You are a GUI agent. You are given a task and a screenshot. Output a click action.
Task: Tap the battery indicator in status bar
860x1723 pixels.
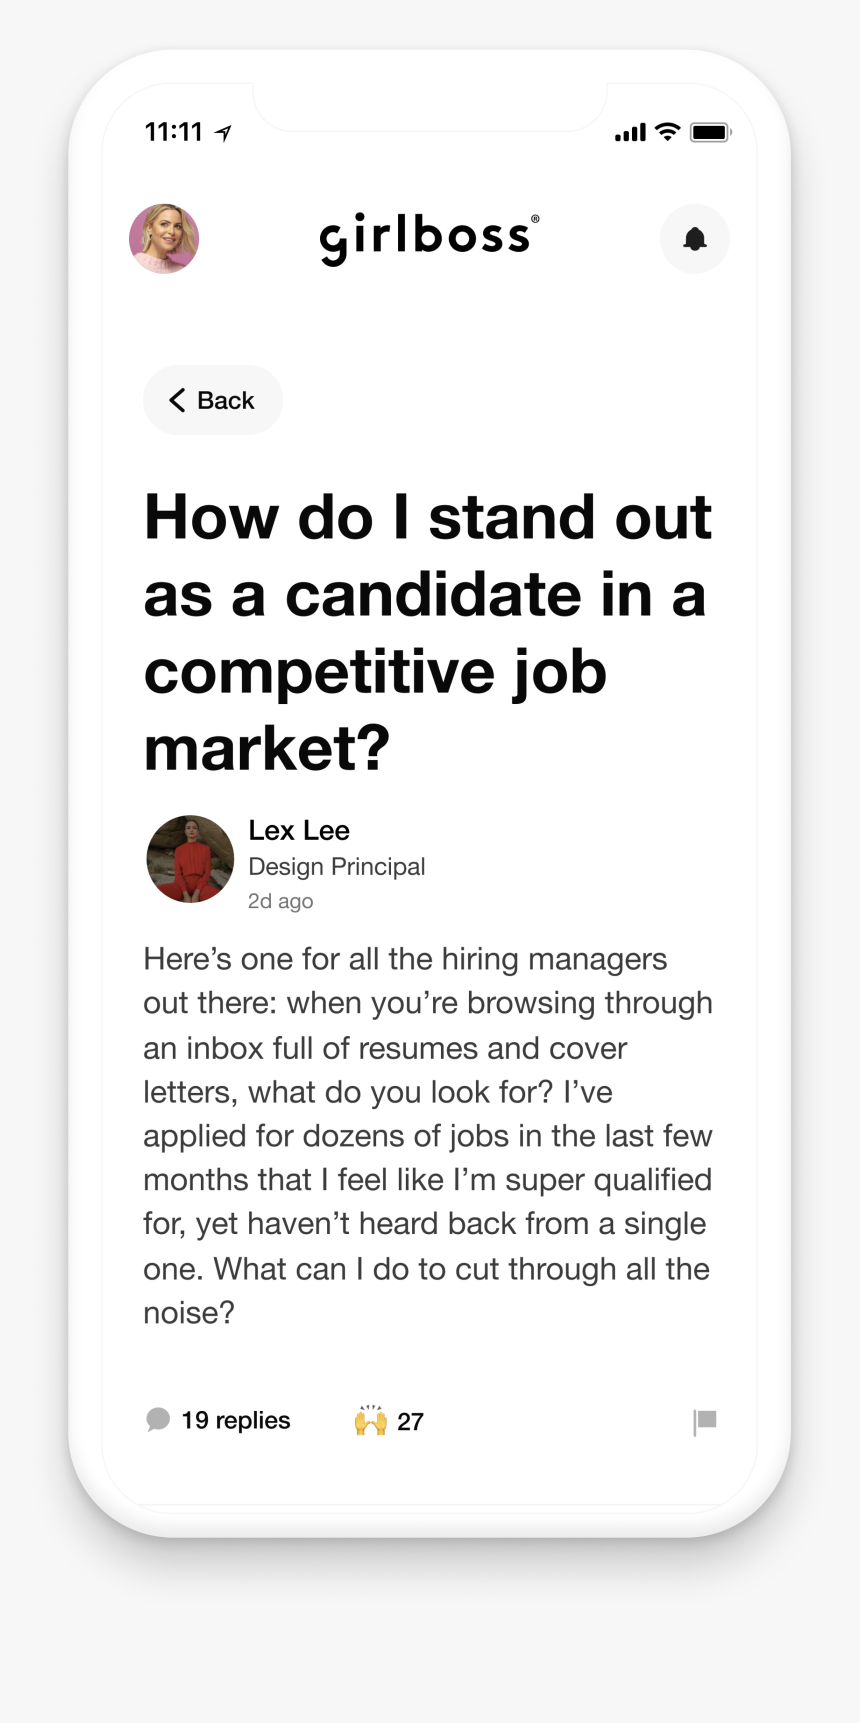point(710,132)
